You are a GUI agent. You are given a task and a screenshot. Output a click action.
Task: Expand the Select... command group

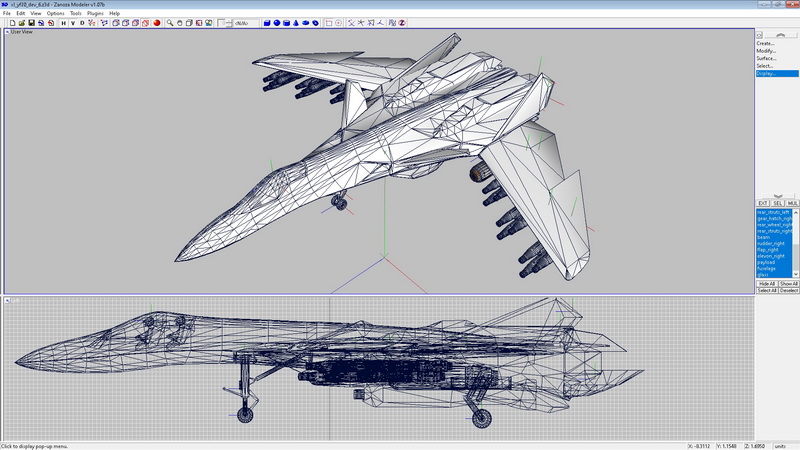pyautogui.click(x=764, y=66)
